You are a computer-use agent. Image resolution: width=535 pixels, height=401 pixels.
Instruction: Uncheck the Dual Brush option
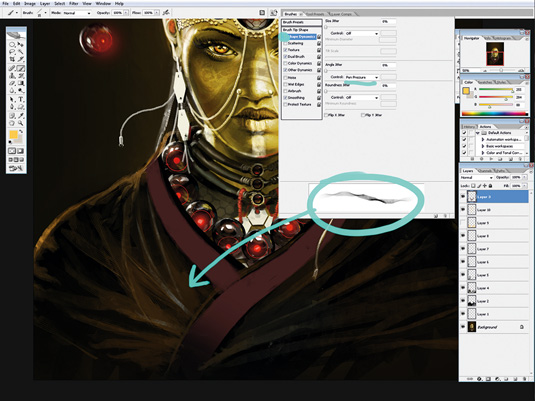coord(285,57)
